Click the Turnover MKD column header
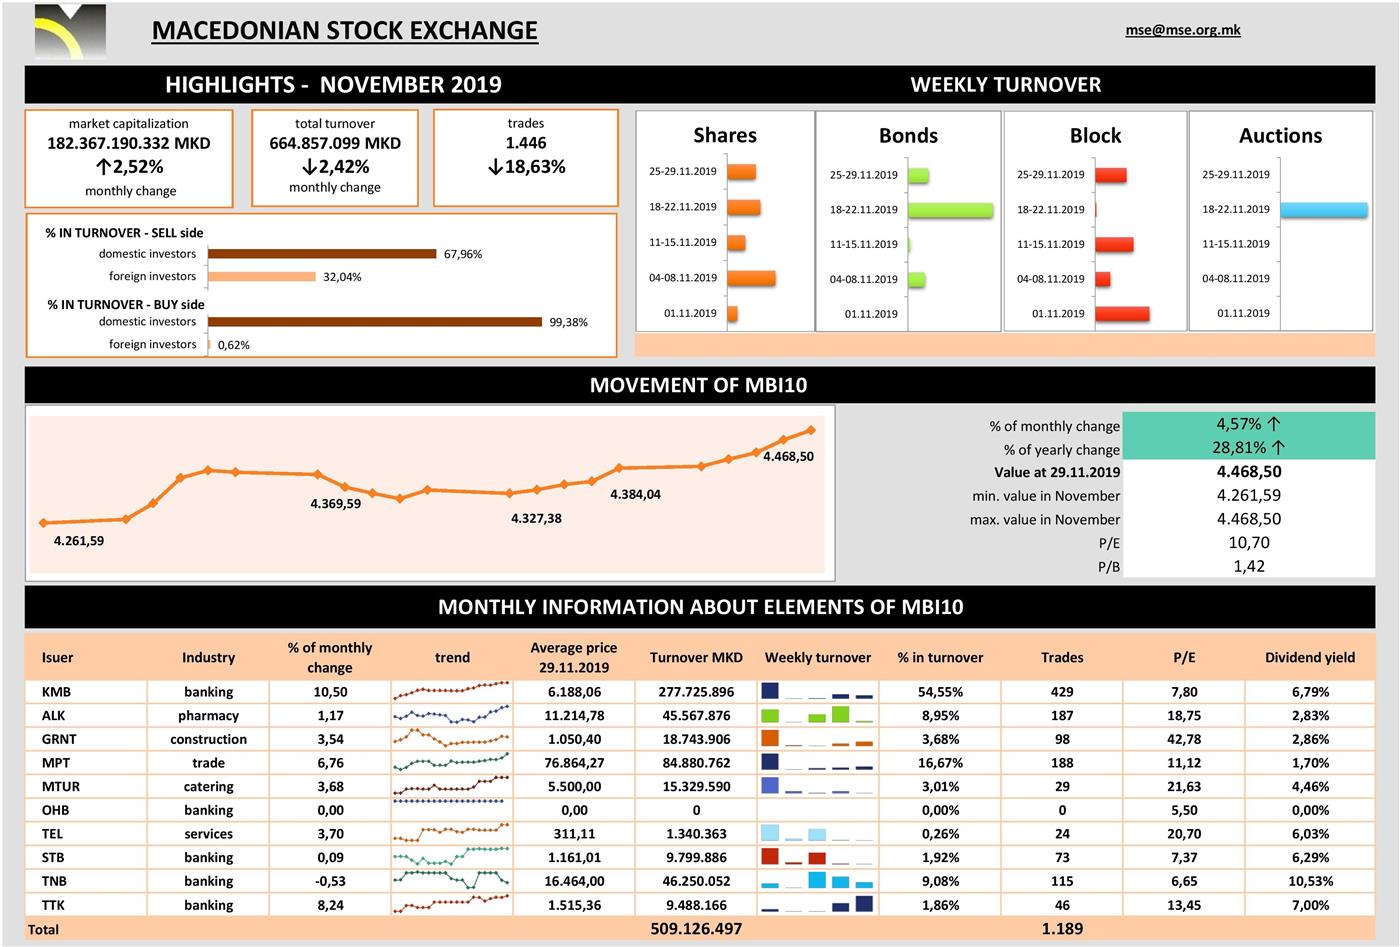 coord(696,658)
